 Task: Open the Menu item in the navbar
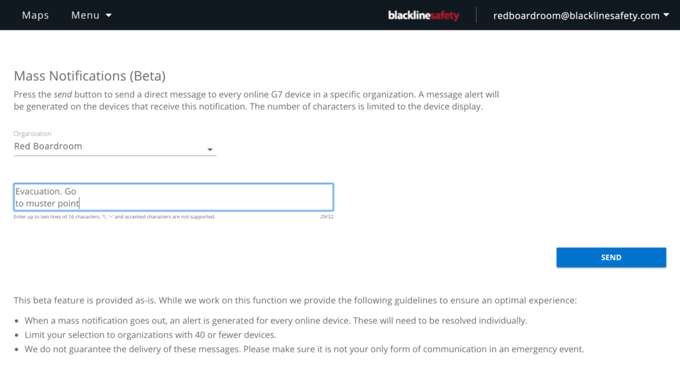[x=91, y=15]
